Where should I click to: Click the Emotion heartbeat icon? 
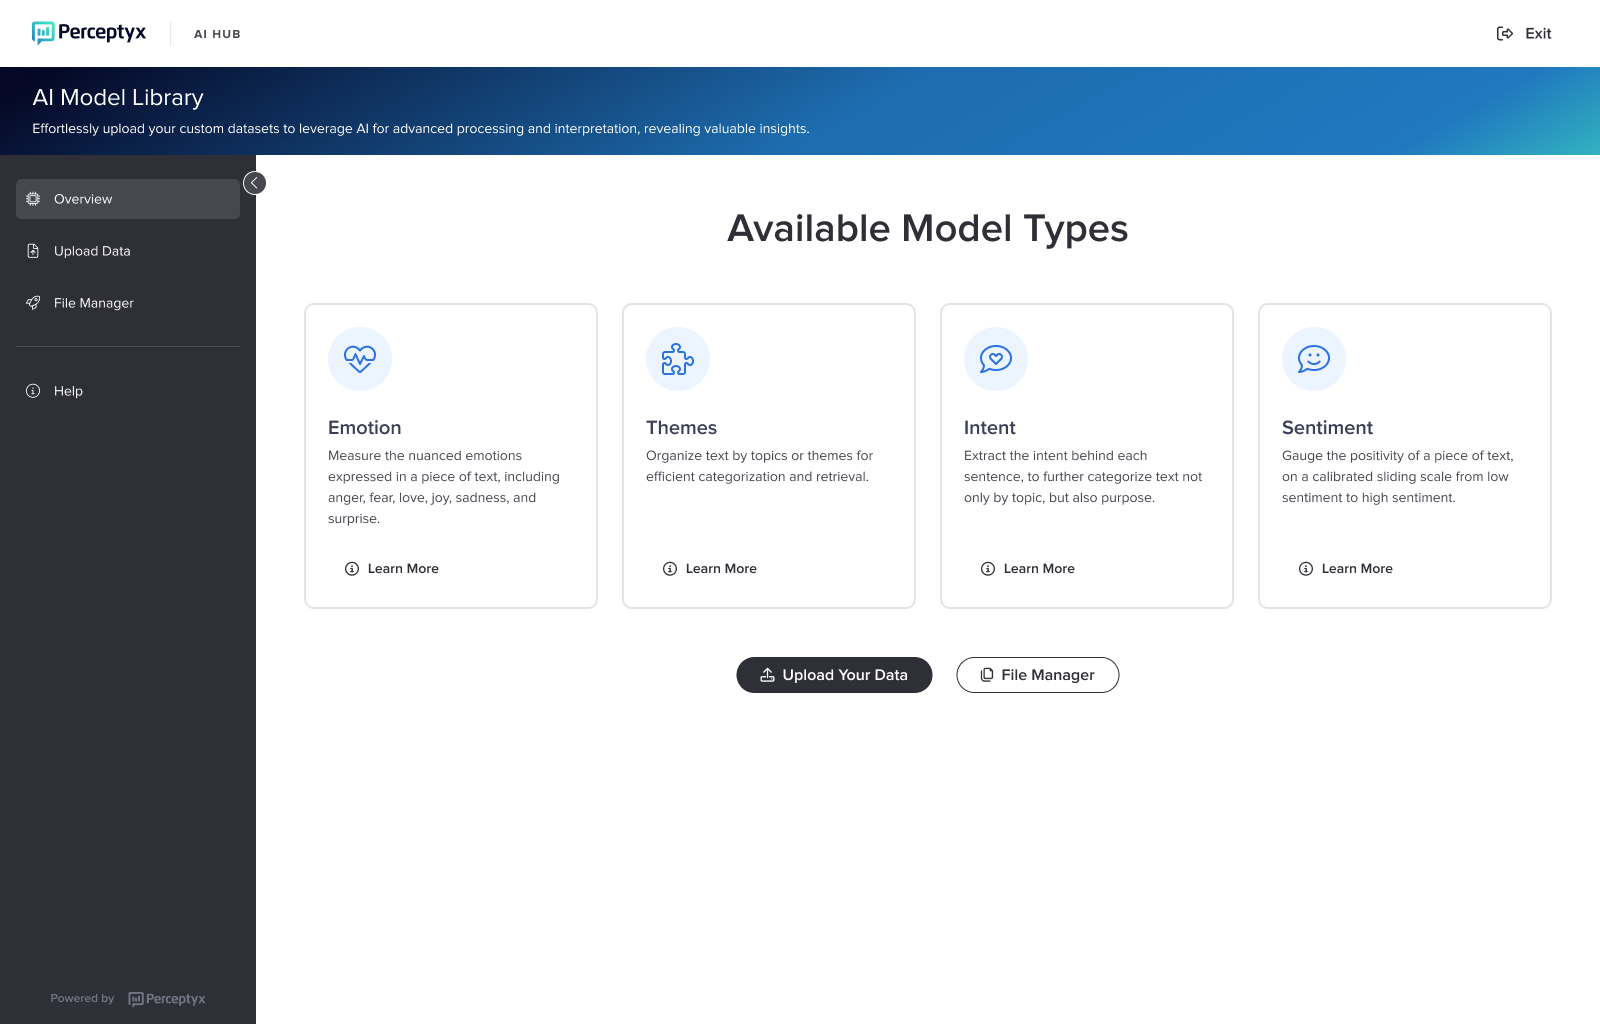pyautogui.click(x=360, y=359)
